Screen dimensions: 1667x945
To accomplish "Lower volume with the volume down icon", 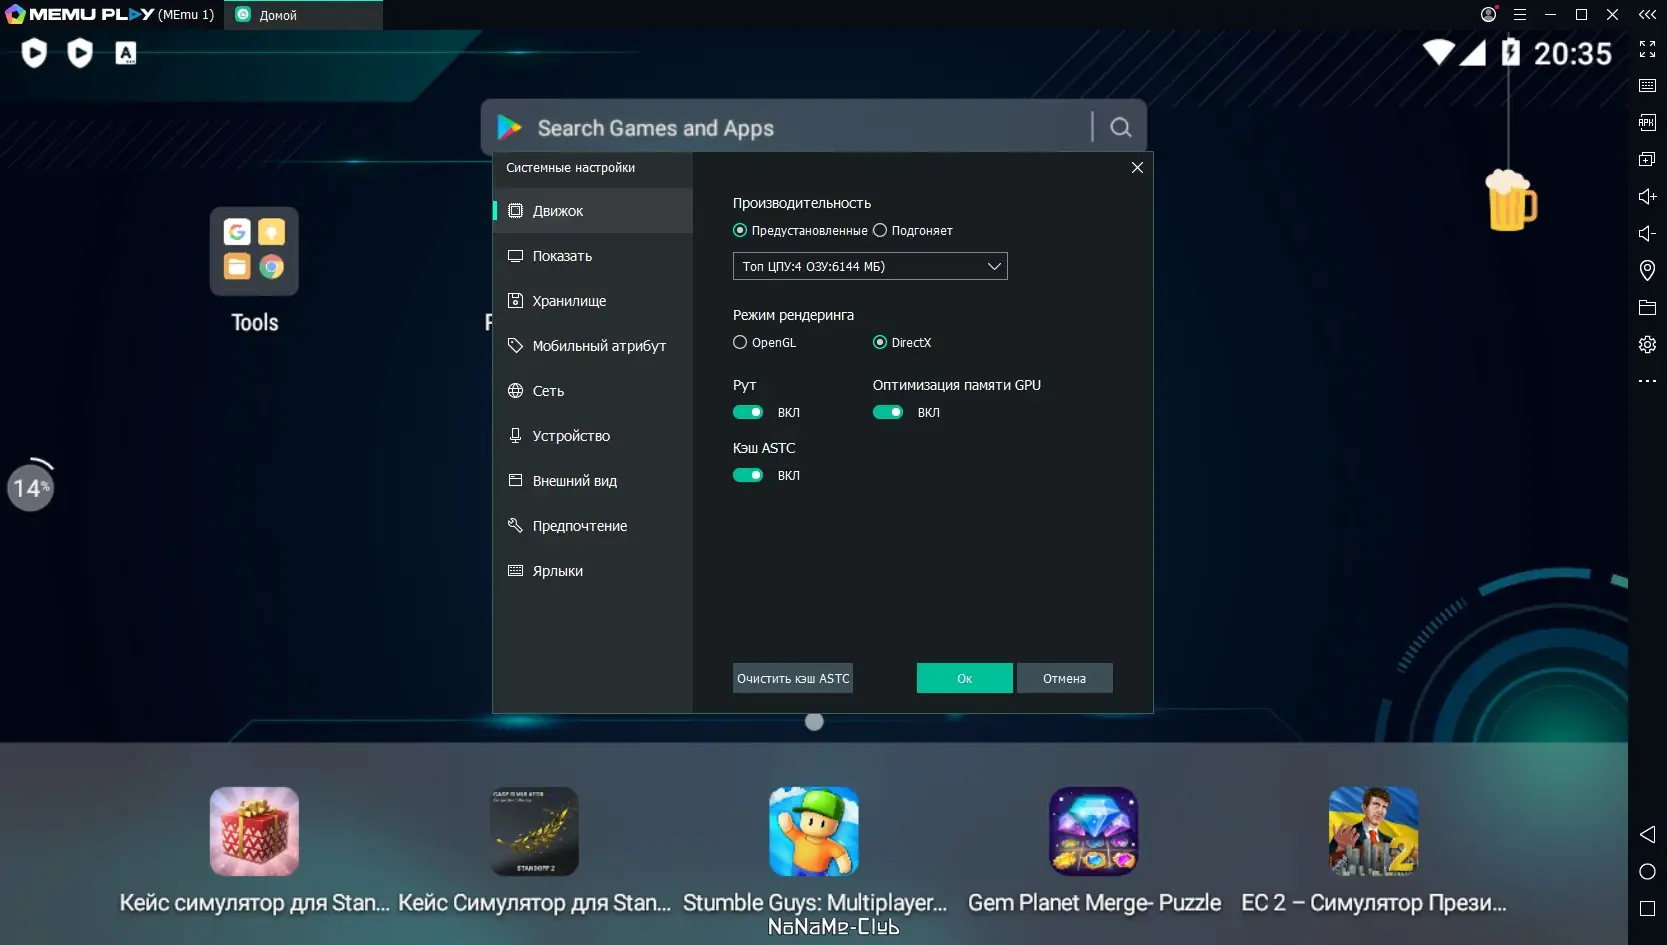I will click(1647, 234).
